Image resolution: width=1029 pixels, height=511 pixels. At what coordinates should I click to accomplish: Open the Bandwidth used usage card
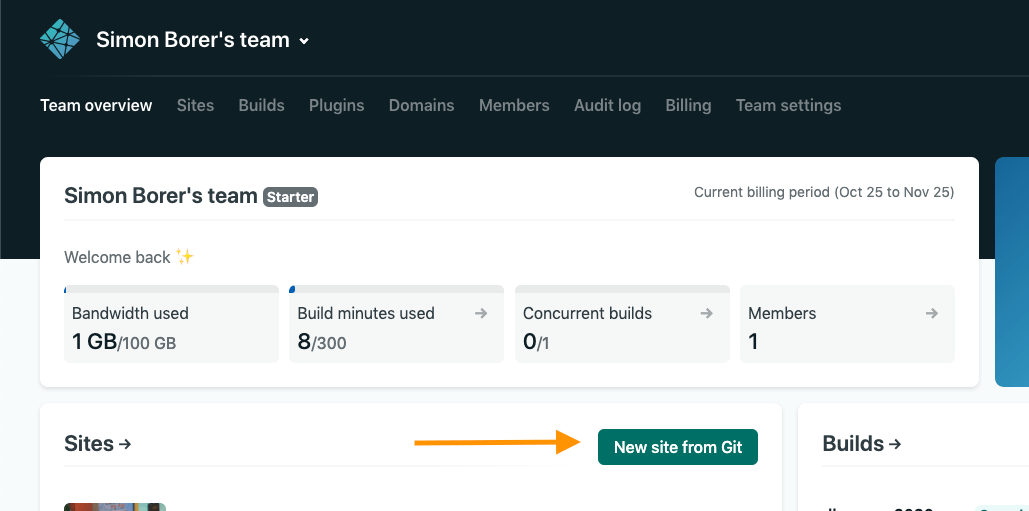tap(171, 327)
